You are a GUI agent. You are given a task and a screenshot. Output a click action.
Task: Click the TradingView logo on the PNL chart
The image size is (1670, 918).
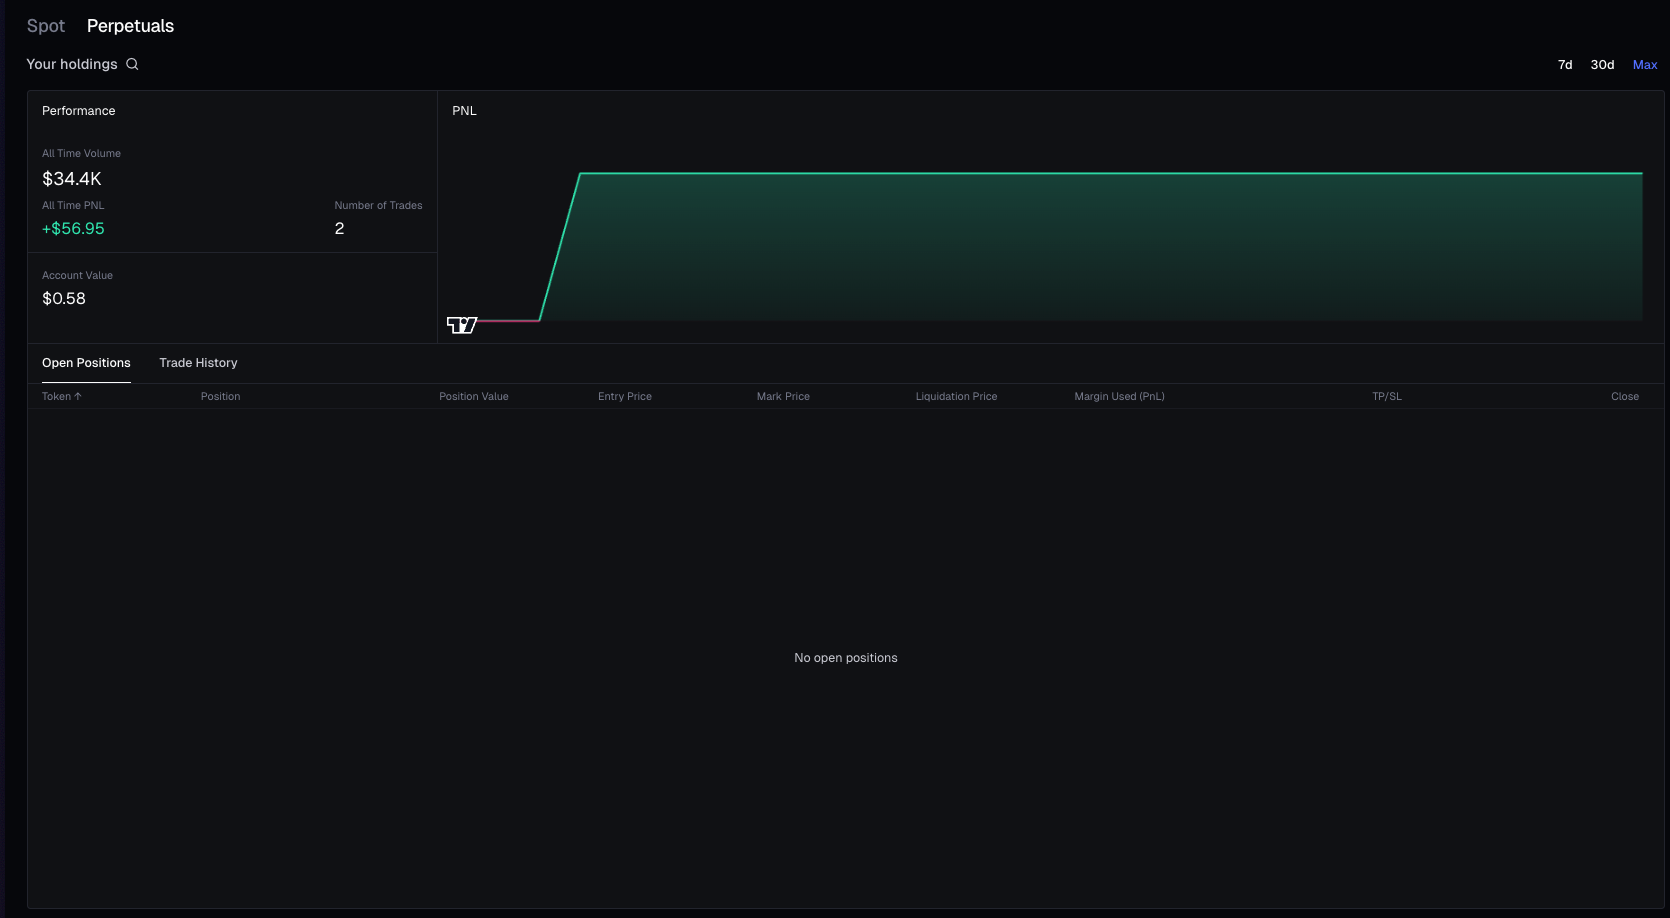click(x=462, y=325)
